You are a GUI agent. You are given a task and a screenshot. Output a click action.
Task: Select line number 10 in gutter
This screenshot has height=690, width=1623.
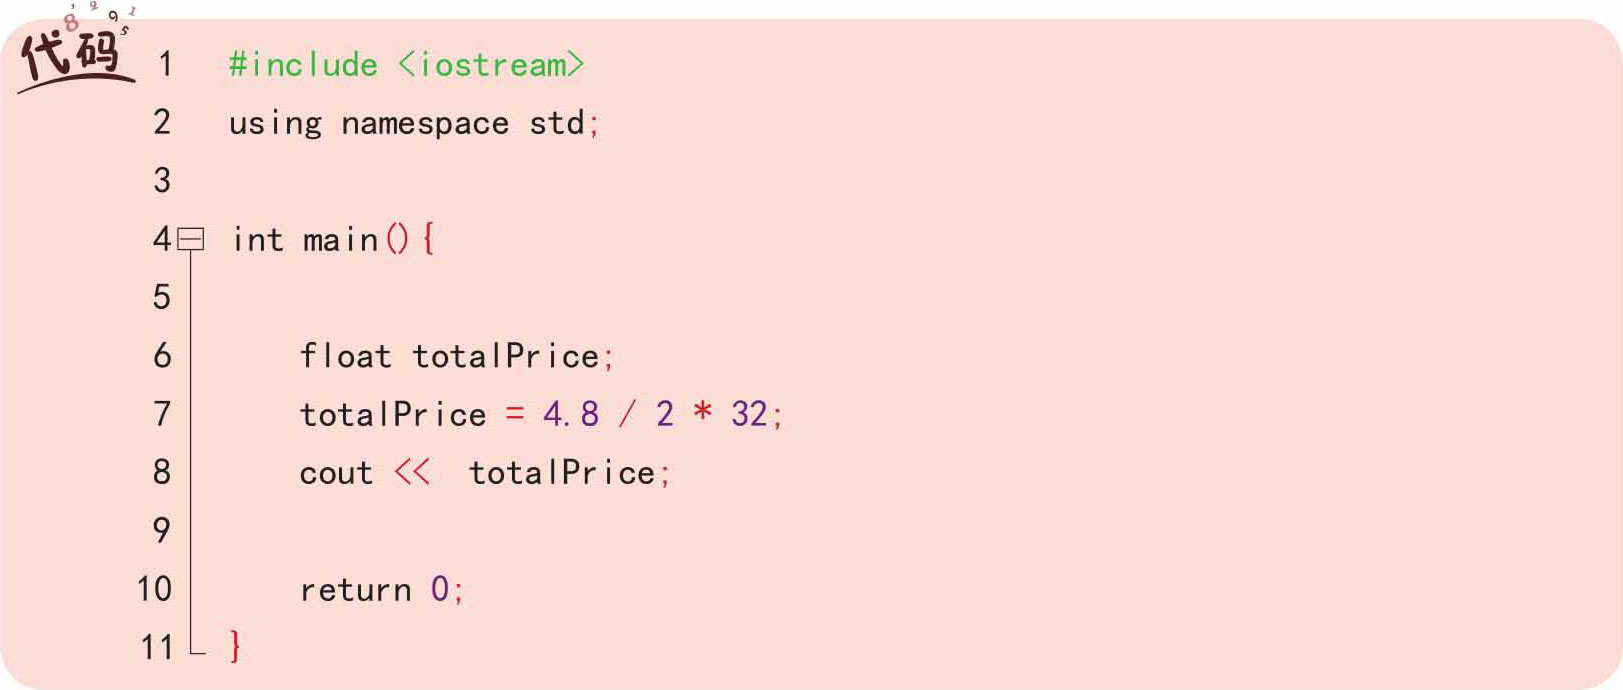tap(155, 589)
